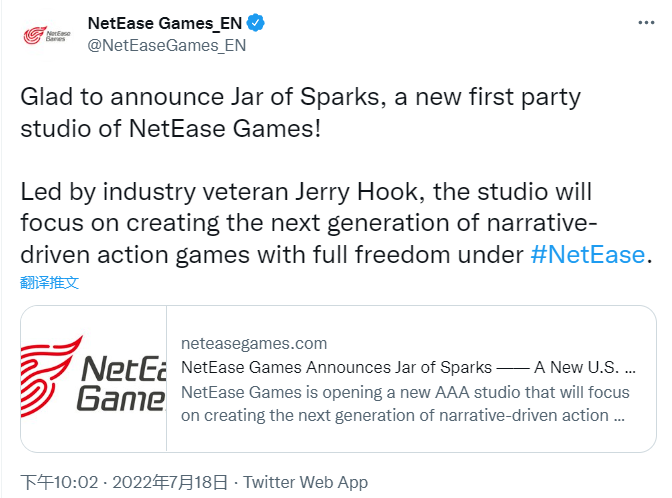Click the @NetEaseGames_EN handle
The width and height of the screenshot is (672, 498).
pyautogui.click(x=166, y=45)
